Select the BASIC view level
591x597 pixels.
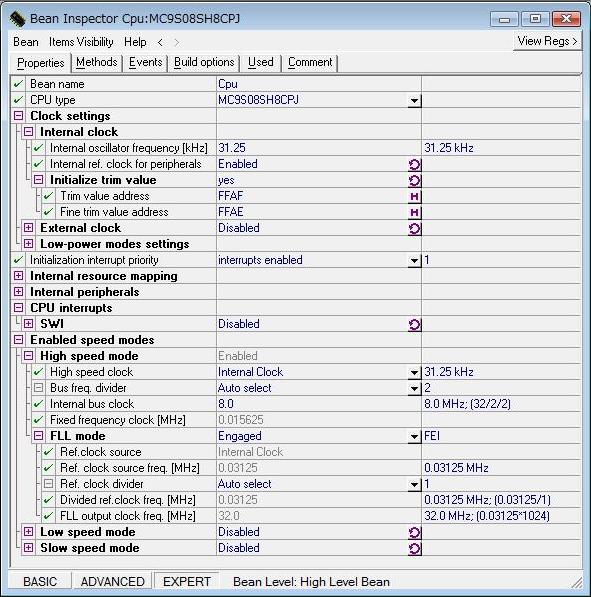(x=40, y=581)
